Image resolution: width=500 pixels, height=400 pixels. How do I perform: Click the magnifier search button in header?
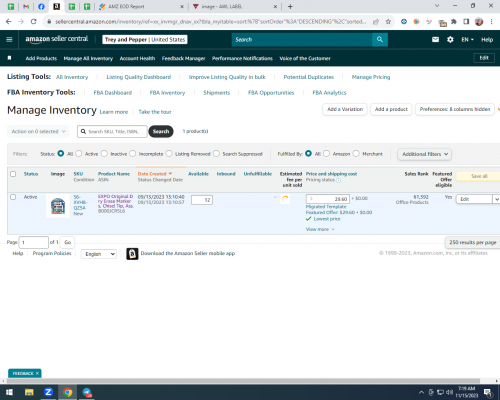380,39
